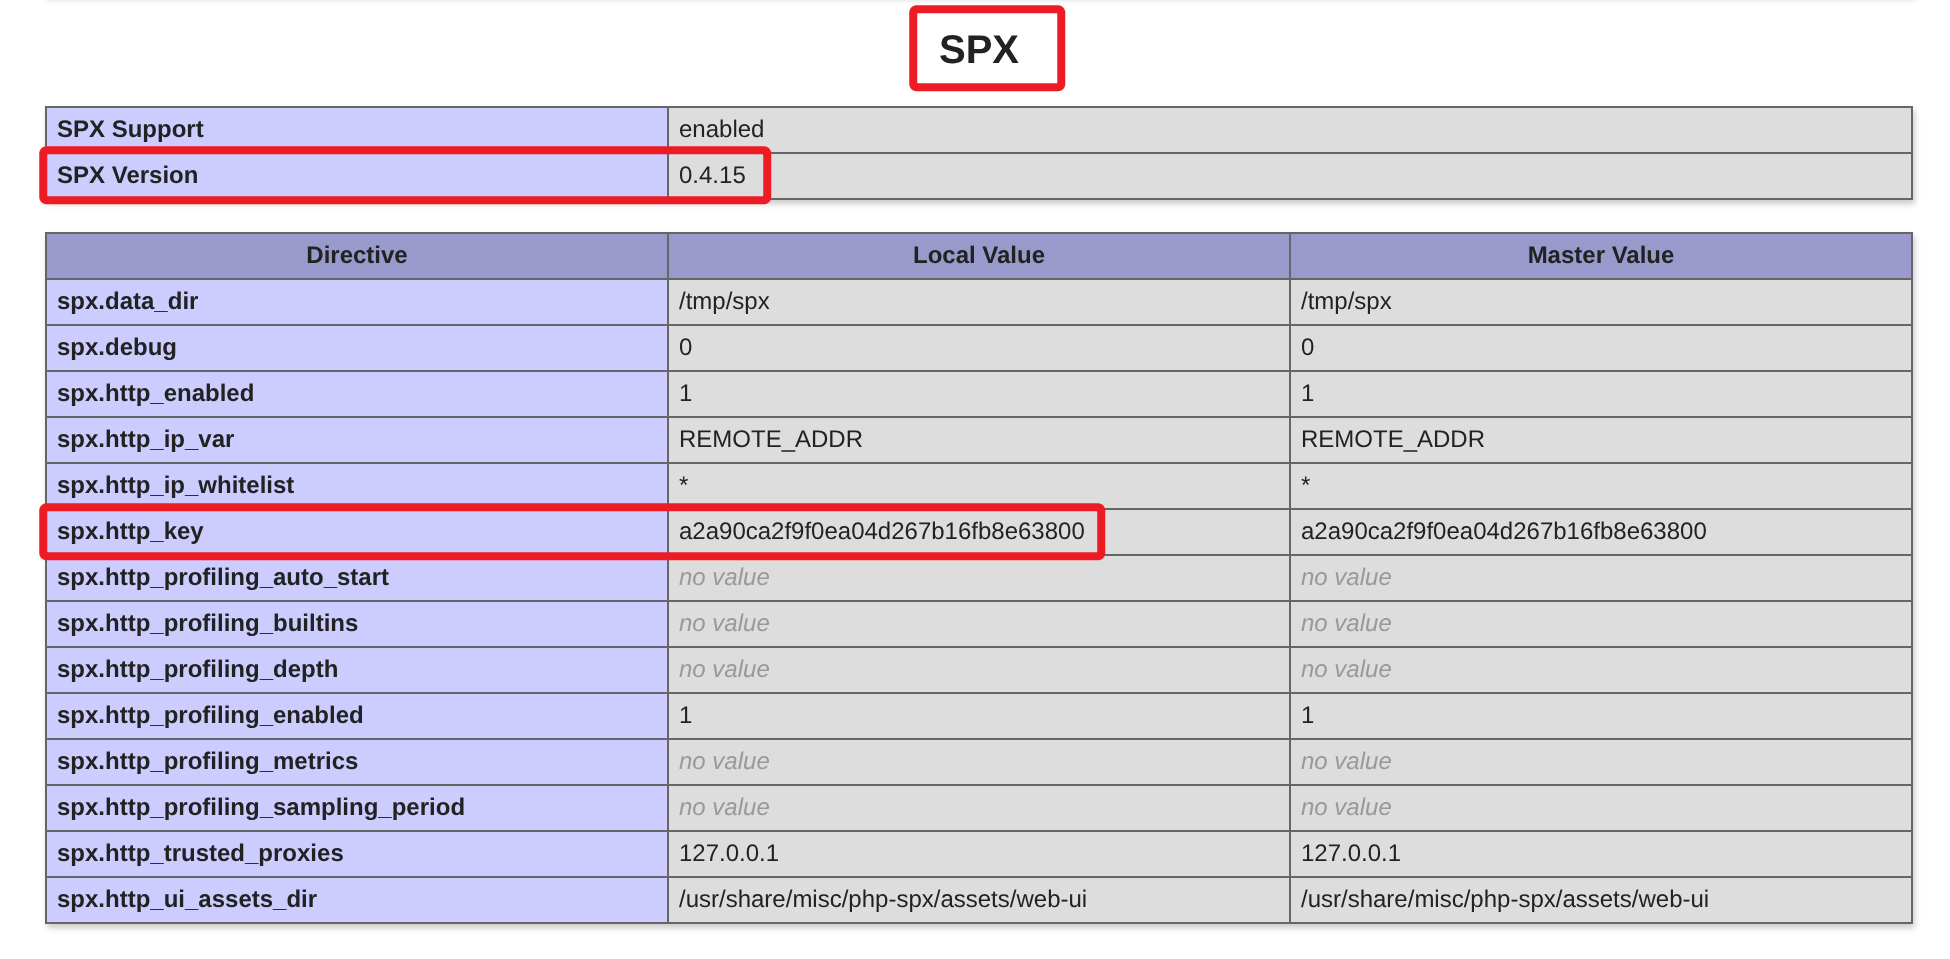This screenshot has height=959, width=1950.
Task: Click the spx.http_profiling_sampling_period directive
Action: coord(260,807)
